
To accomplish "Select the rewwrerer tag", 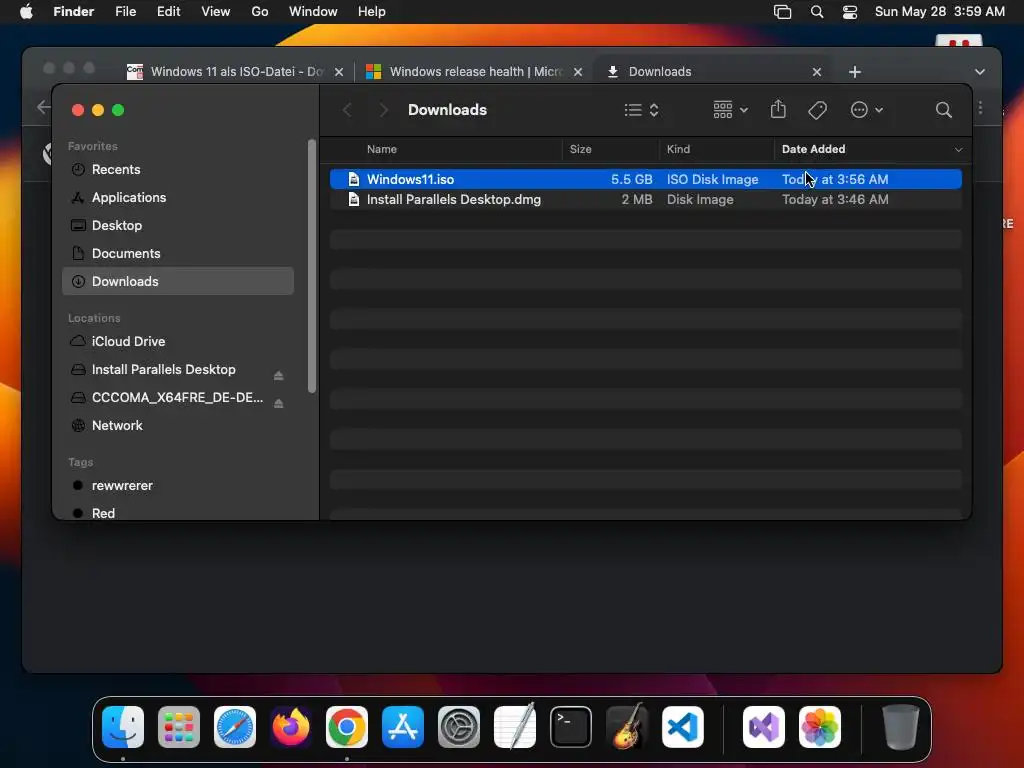I will pyautogui.click(x=178, y=486).
